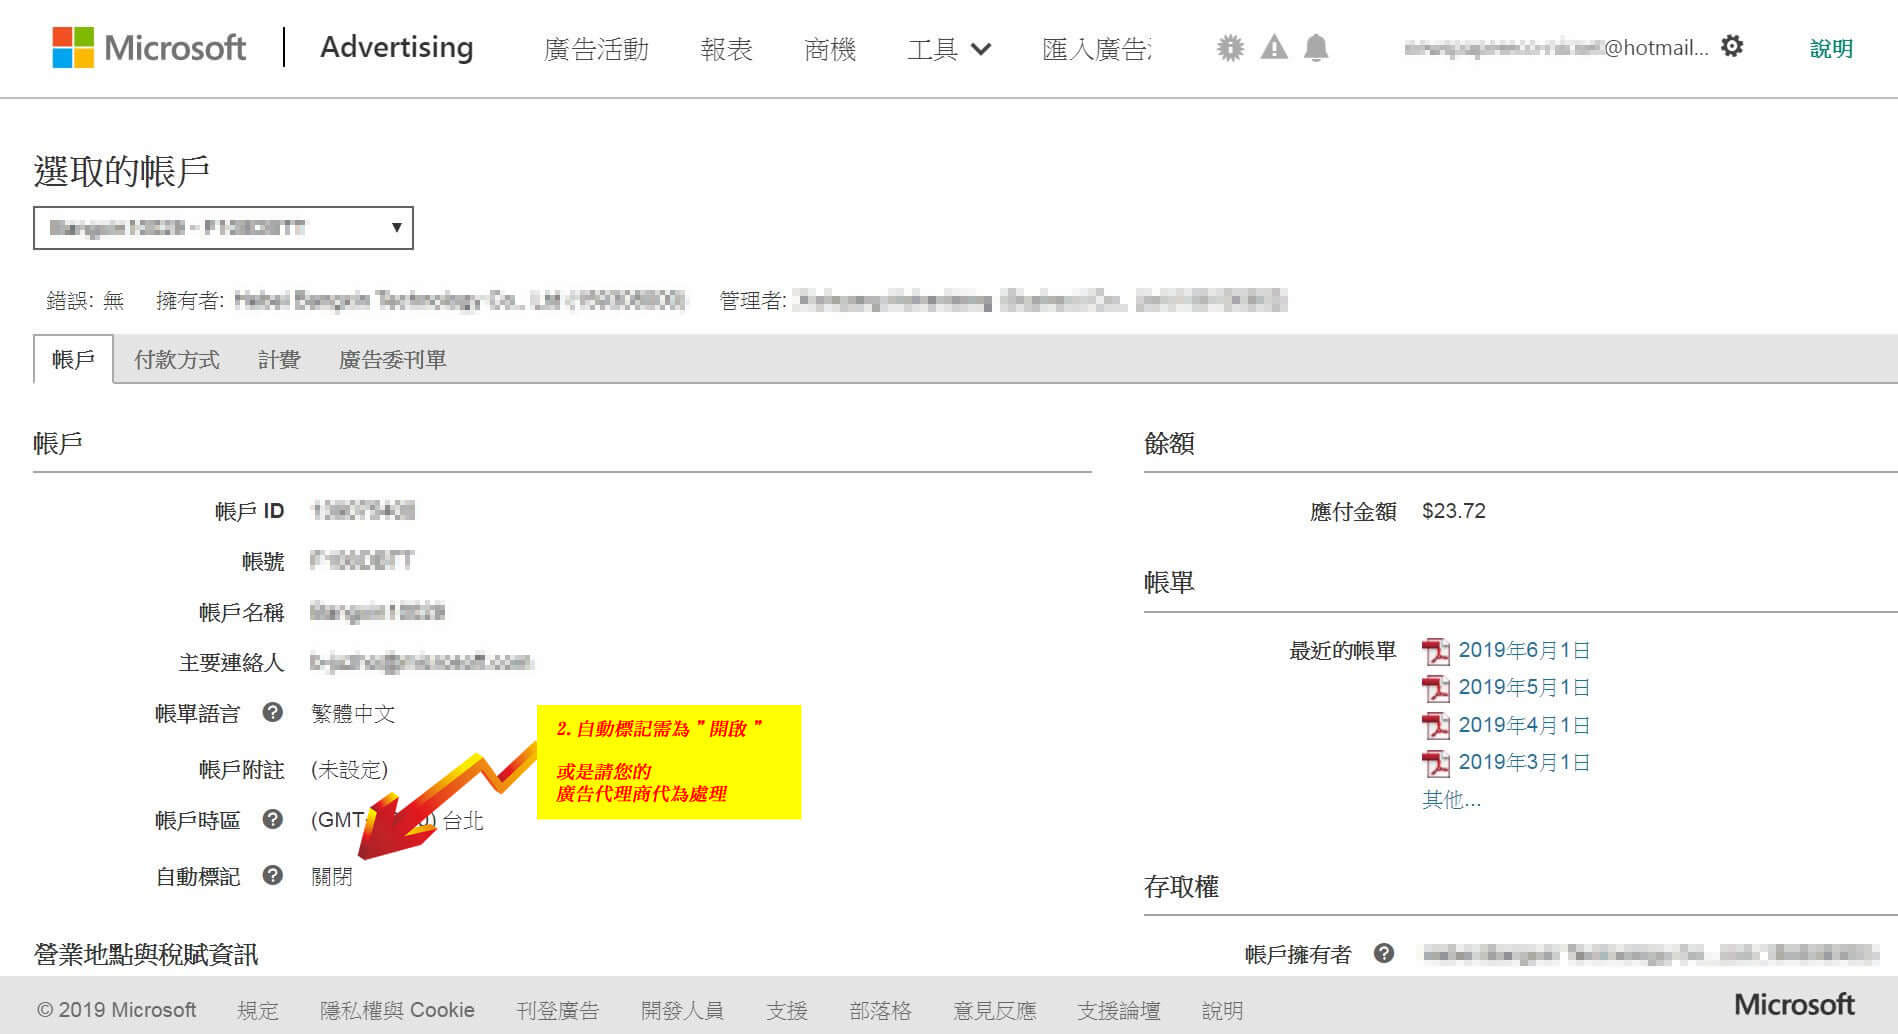The image size is (1898, 1034).
Task: Open PDF icon for 2019年6月1日 bill
Action: (1435, 651)
